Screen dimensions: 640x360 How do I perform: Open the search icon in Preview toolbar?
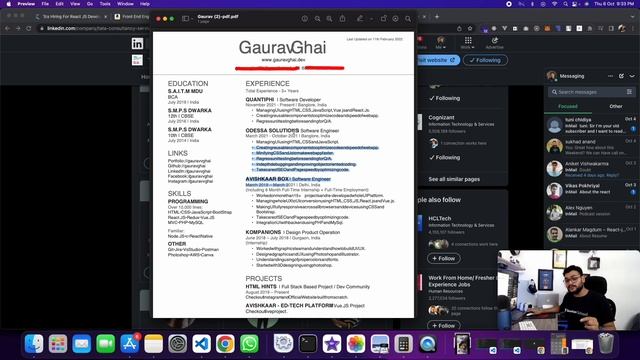pos(408,19)
